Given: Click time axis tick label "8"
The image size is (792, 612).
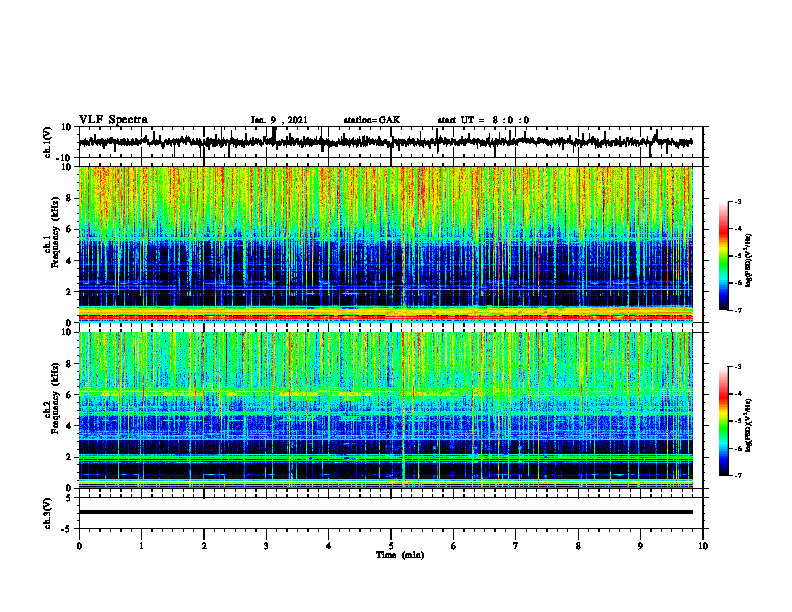Looking at the screenshot, I should point(578,546).
